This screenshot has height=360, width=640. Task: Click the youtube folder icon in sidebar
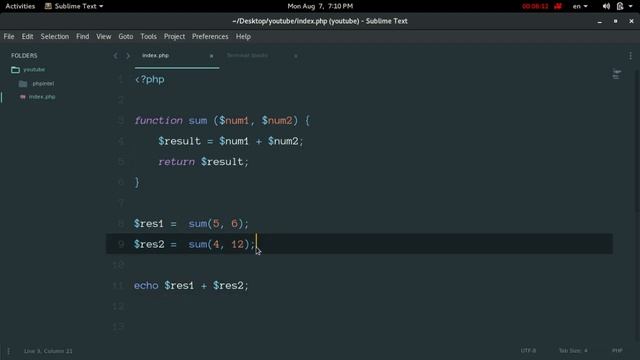pyautogui.click(x=16, y=70)
